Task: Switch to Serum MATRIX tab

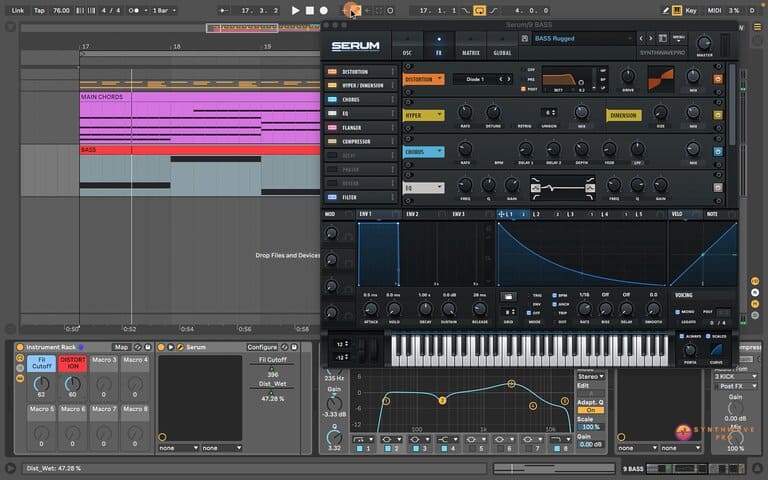Action: coord(470,45)
